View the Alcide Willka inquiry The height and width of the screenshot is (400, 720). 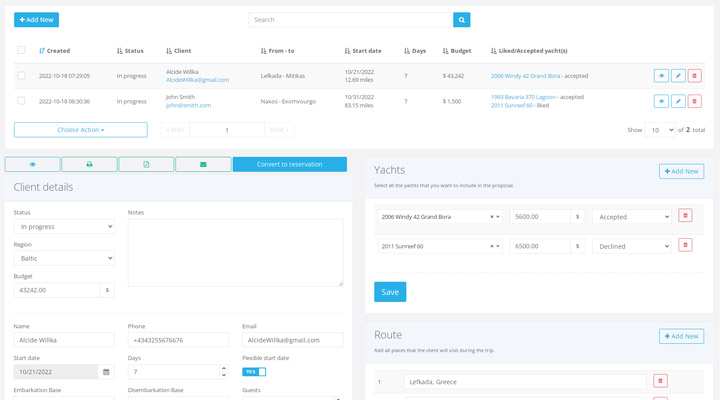[x=661, y=76]
